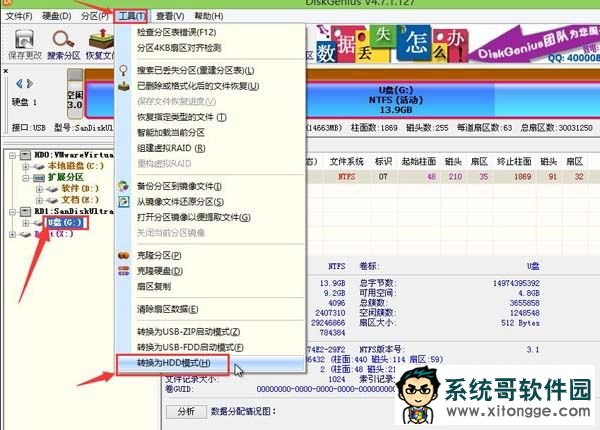600x430 pixels.
Task: Click the 分析 button
Action: point(186,411)
